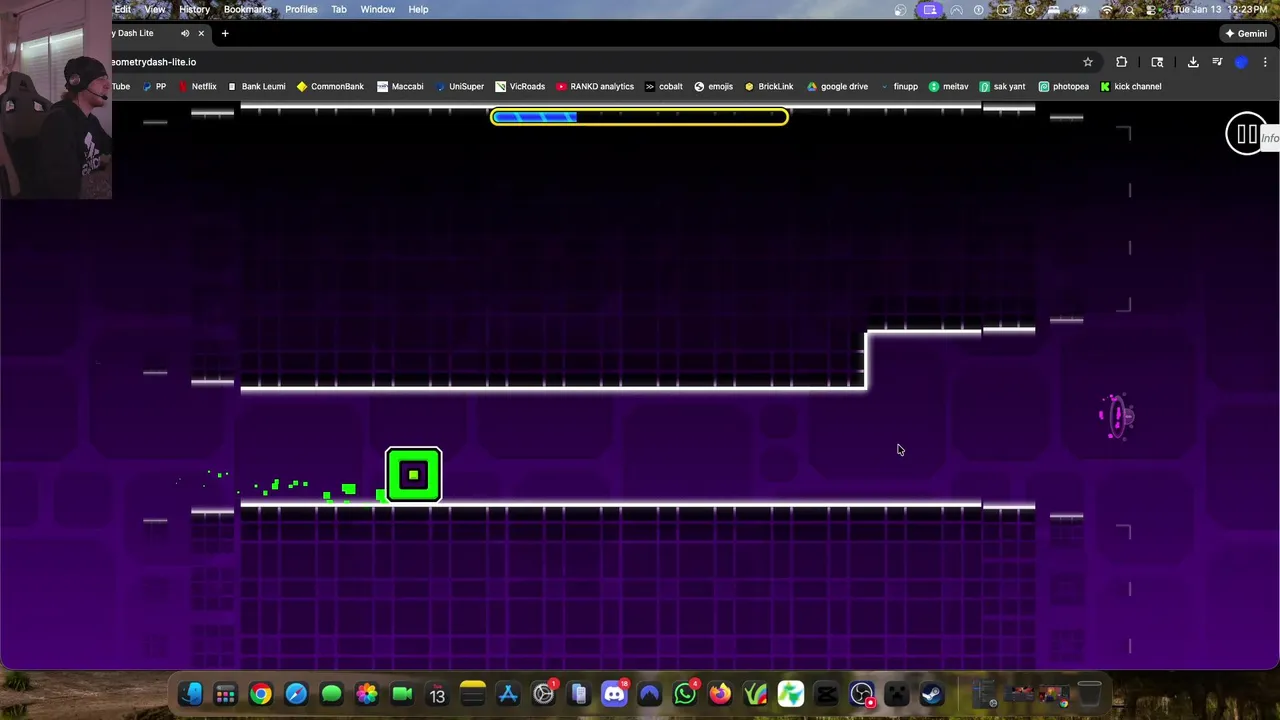This screenshot has height=720, width=1280.
Task: Open the PP bookmark
Action: click(154, 87)
